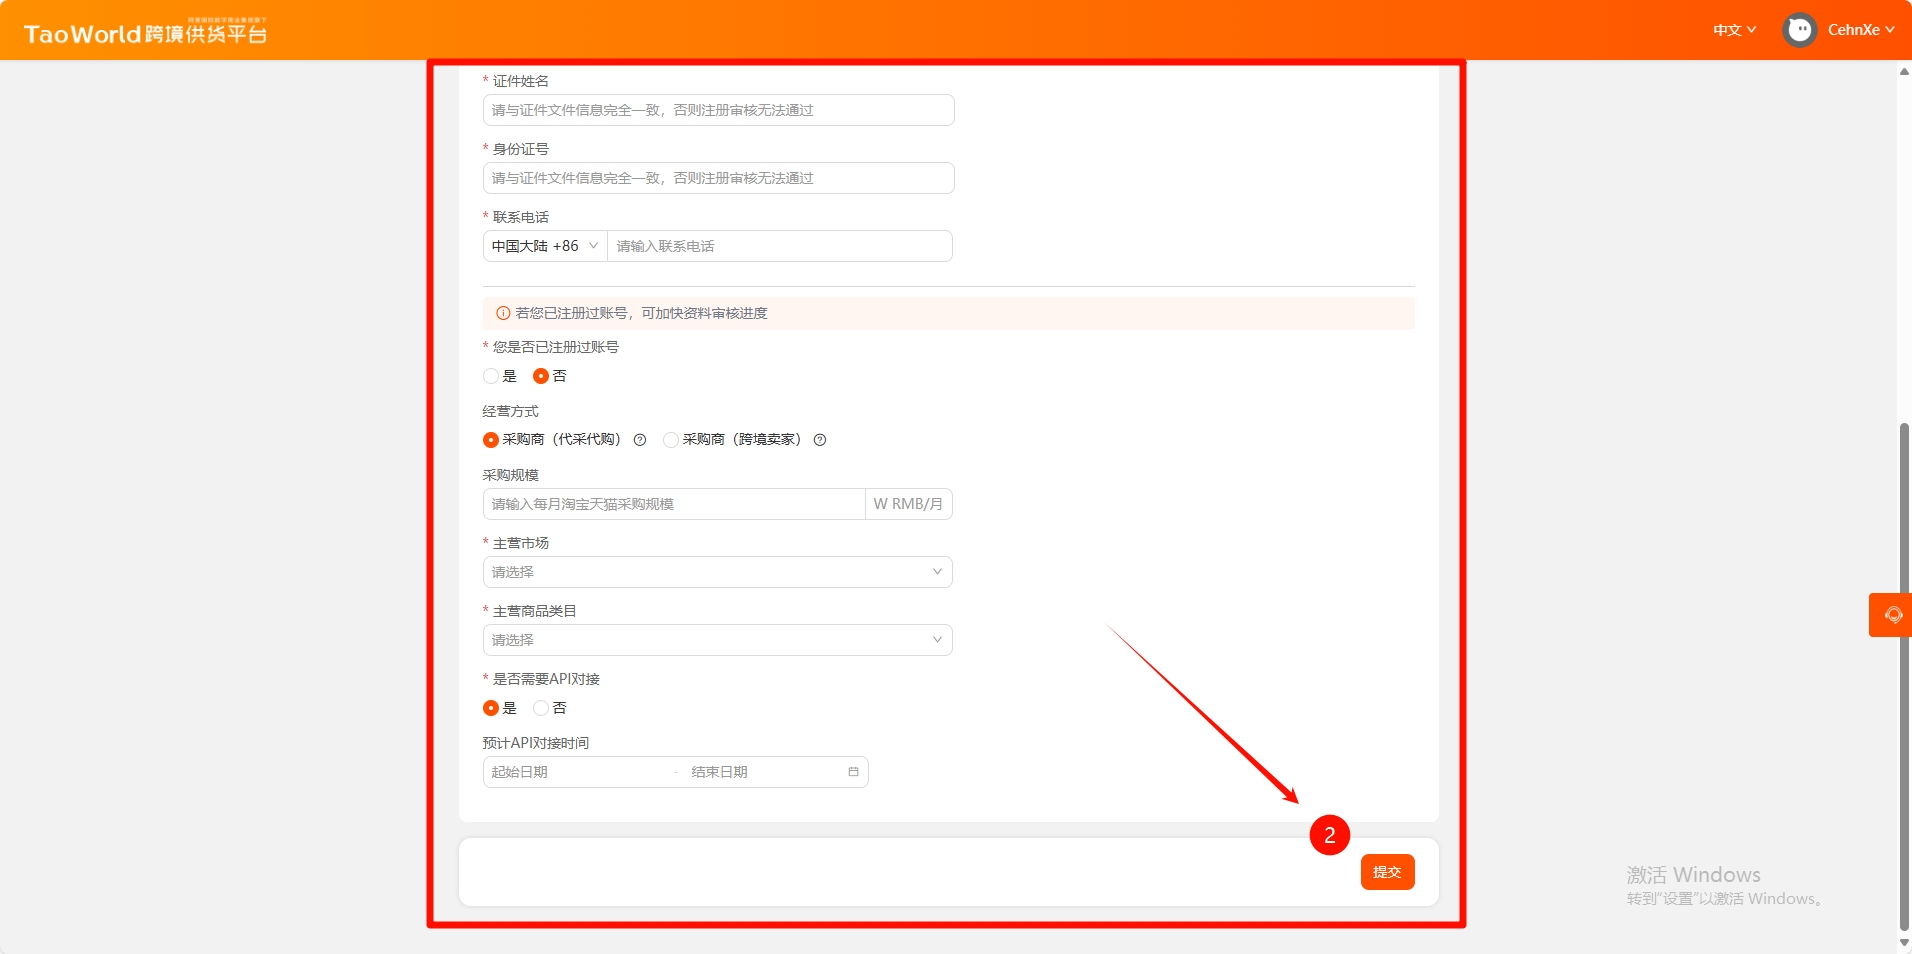The width and height of the screenshot is (1912, 954).
Task: Focus the 采购规模 input field
Action: pos(673,504)
